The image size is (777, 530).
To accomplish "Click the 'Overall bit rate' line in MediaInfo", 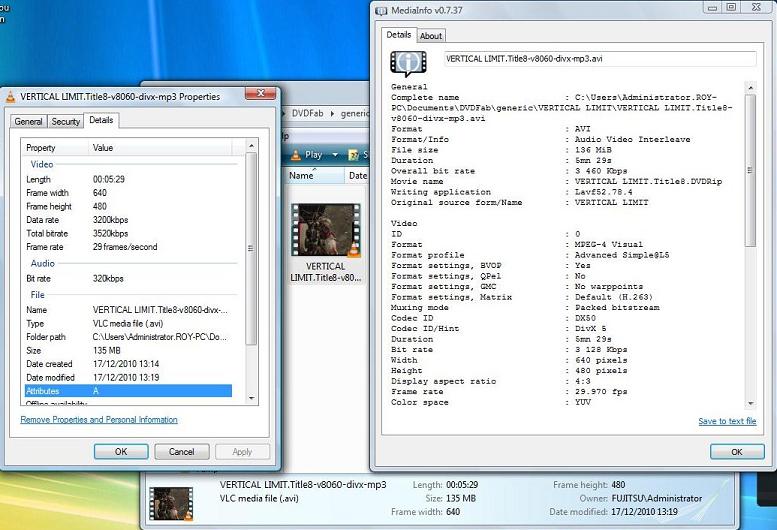I will pyautogui.click(x=509, y=171).
